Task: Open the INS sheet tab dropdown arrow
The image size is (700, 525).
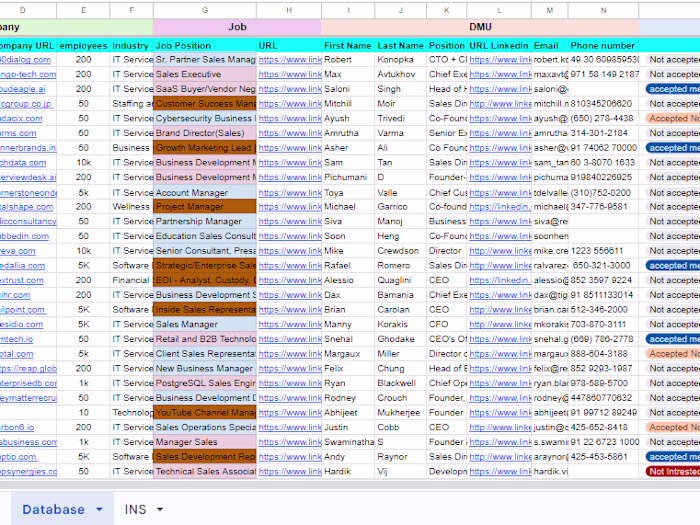Action: tap(160, 509)
